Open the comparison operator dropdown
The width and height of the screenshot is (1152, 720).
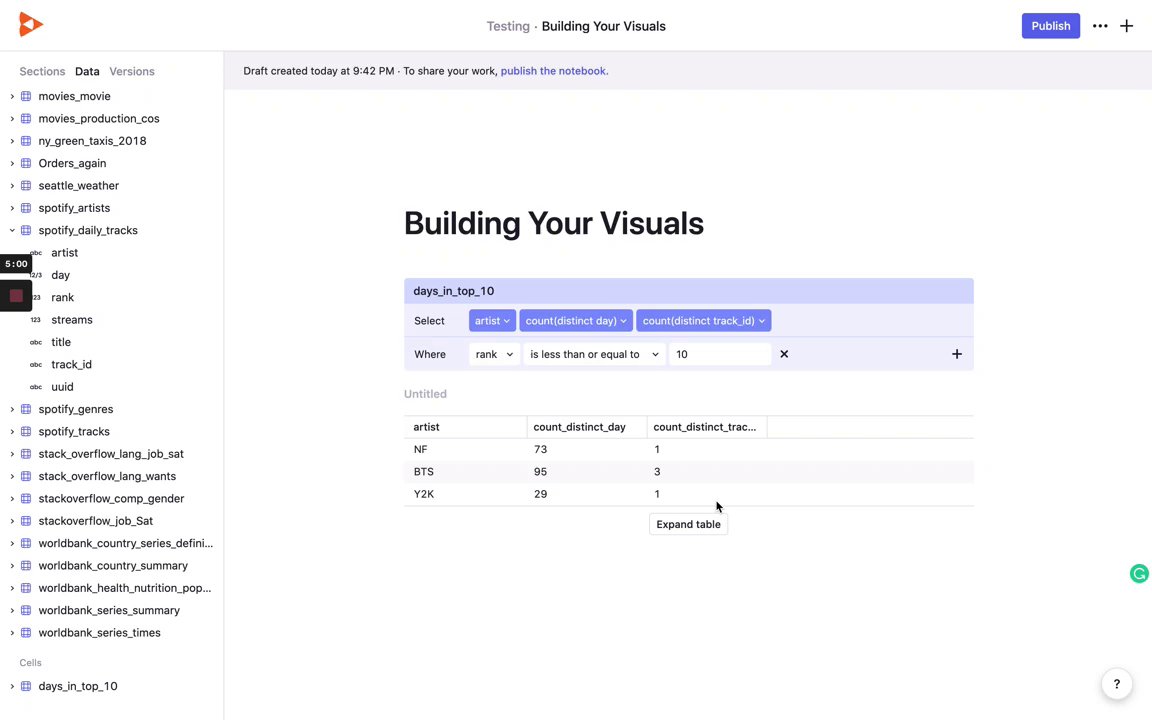pos(595,354)
